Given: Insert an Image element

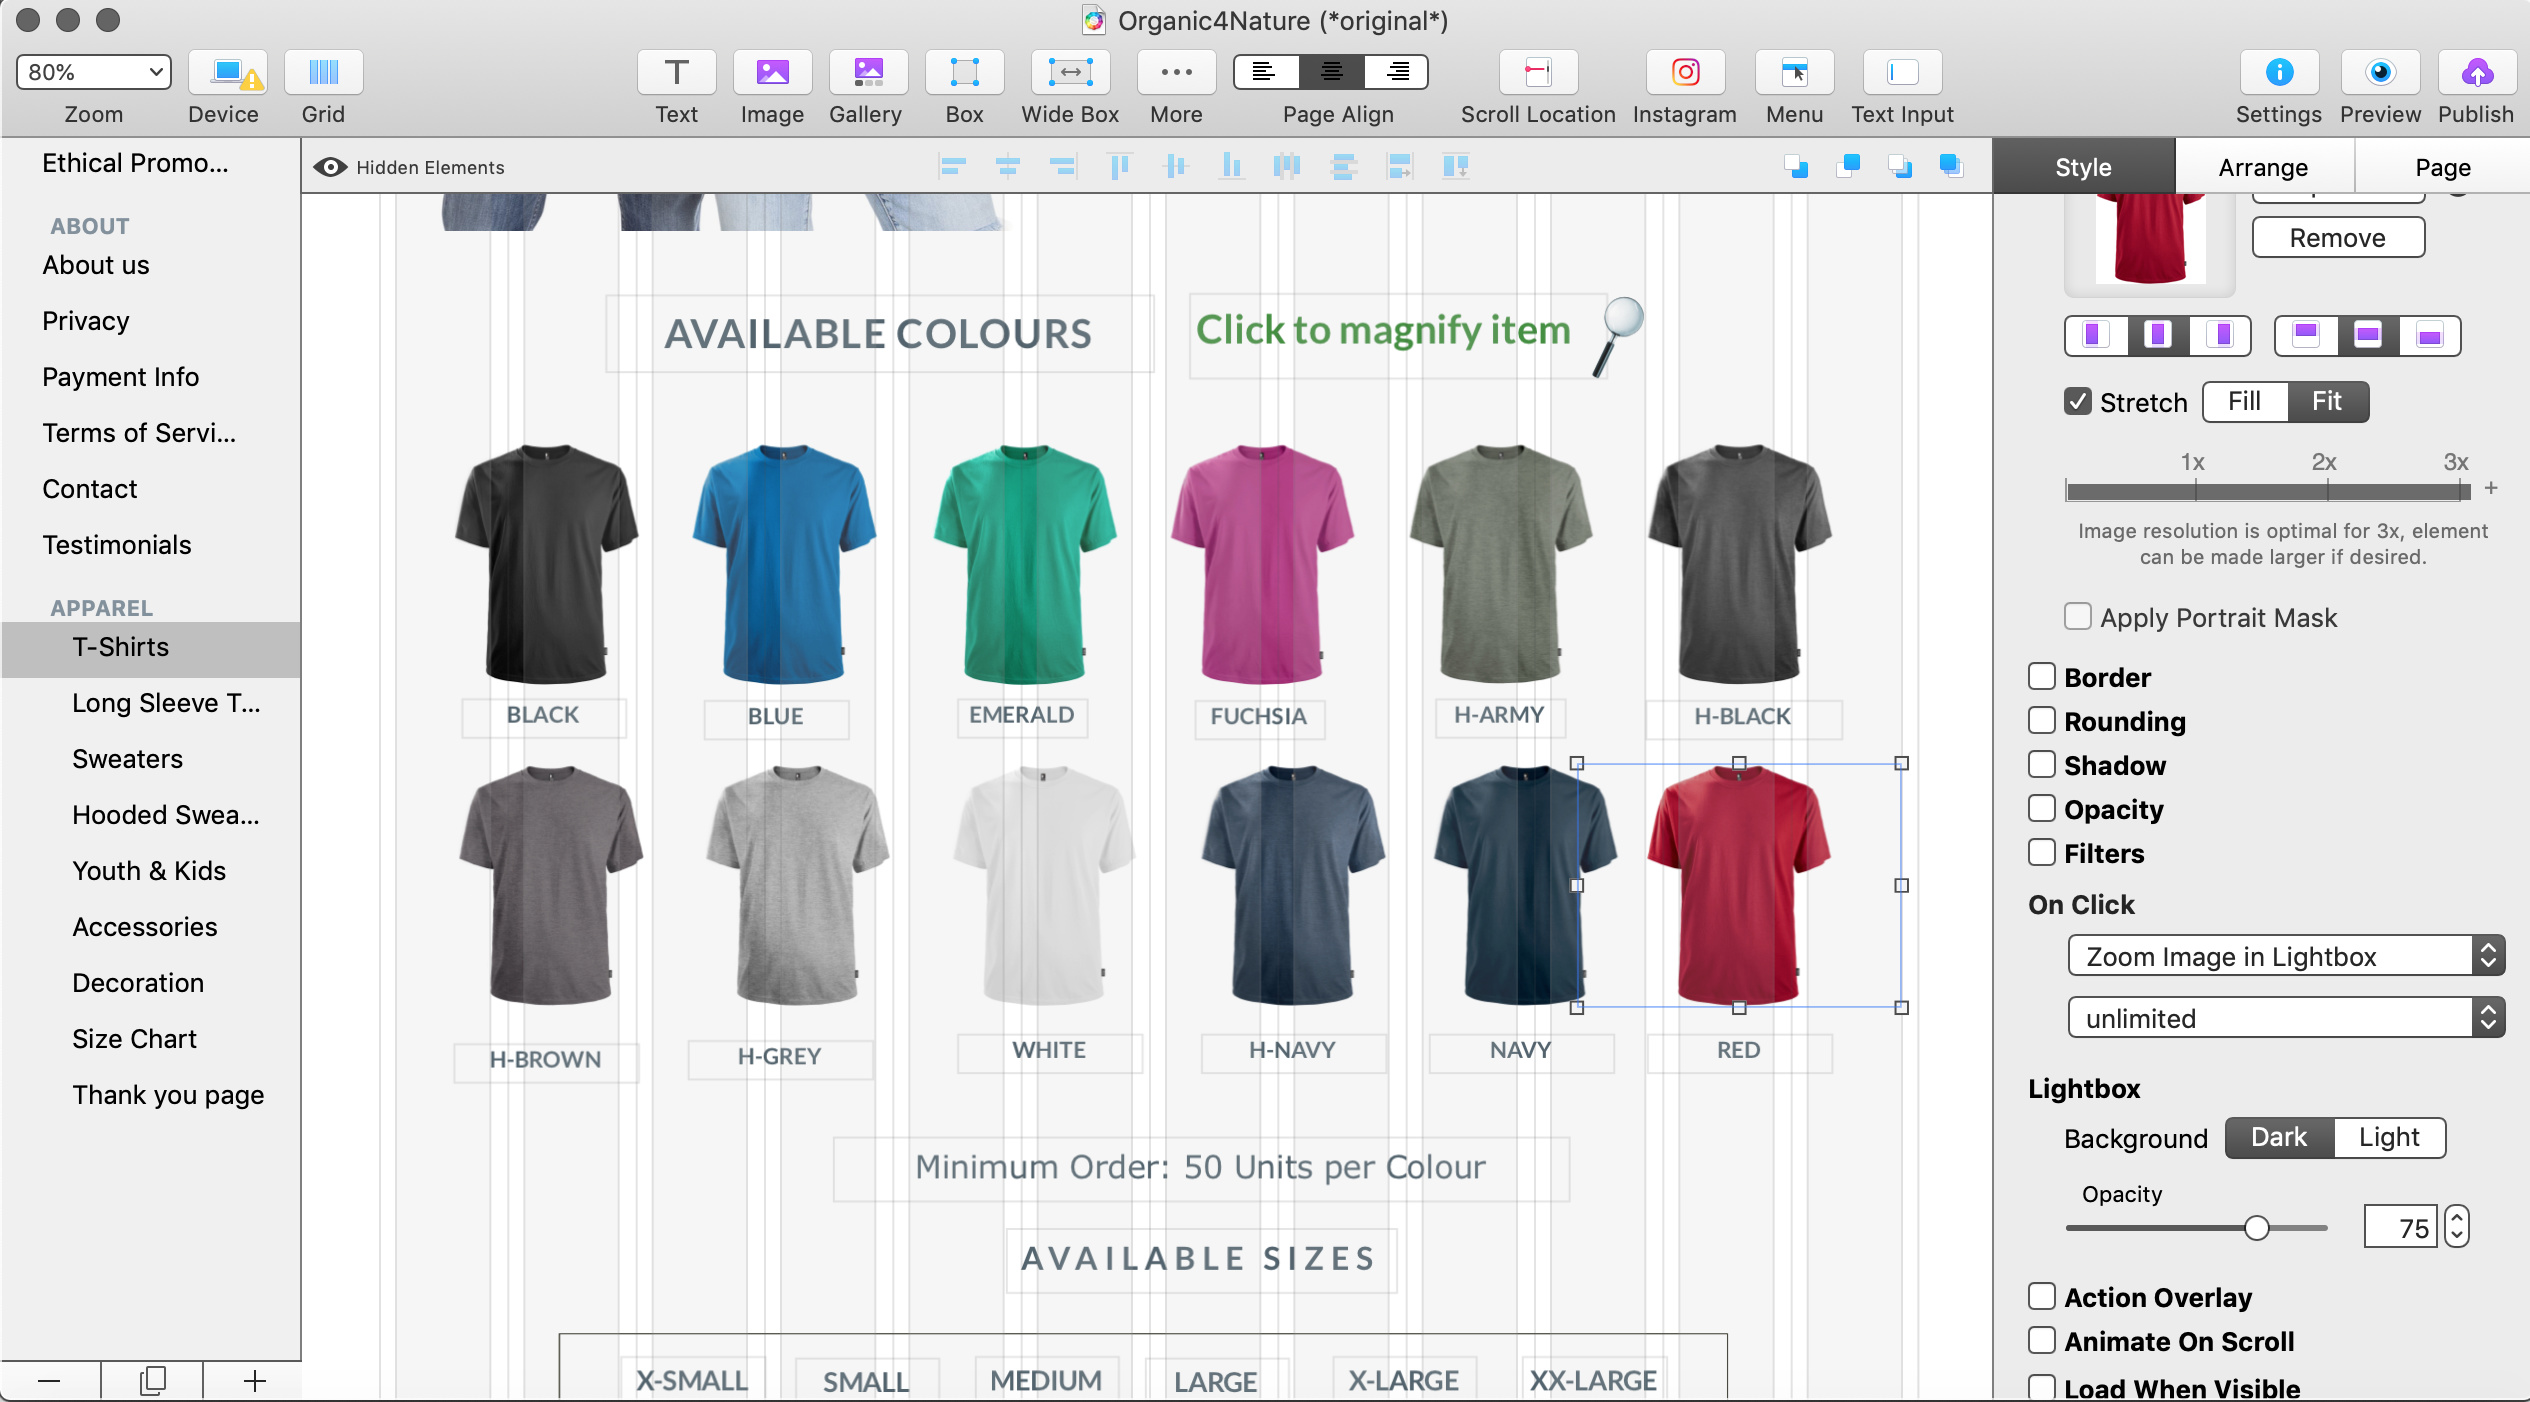Looking at the screenshot, I should pos(772,72).
